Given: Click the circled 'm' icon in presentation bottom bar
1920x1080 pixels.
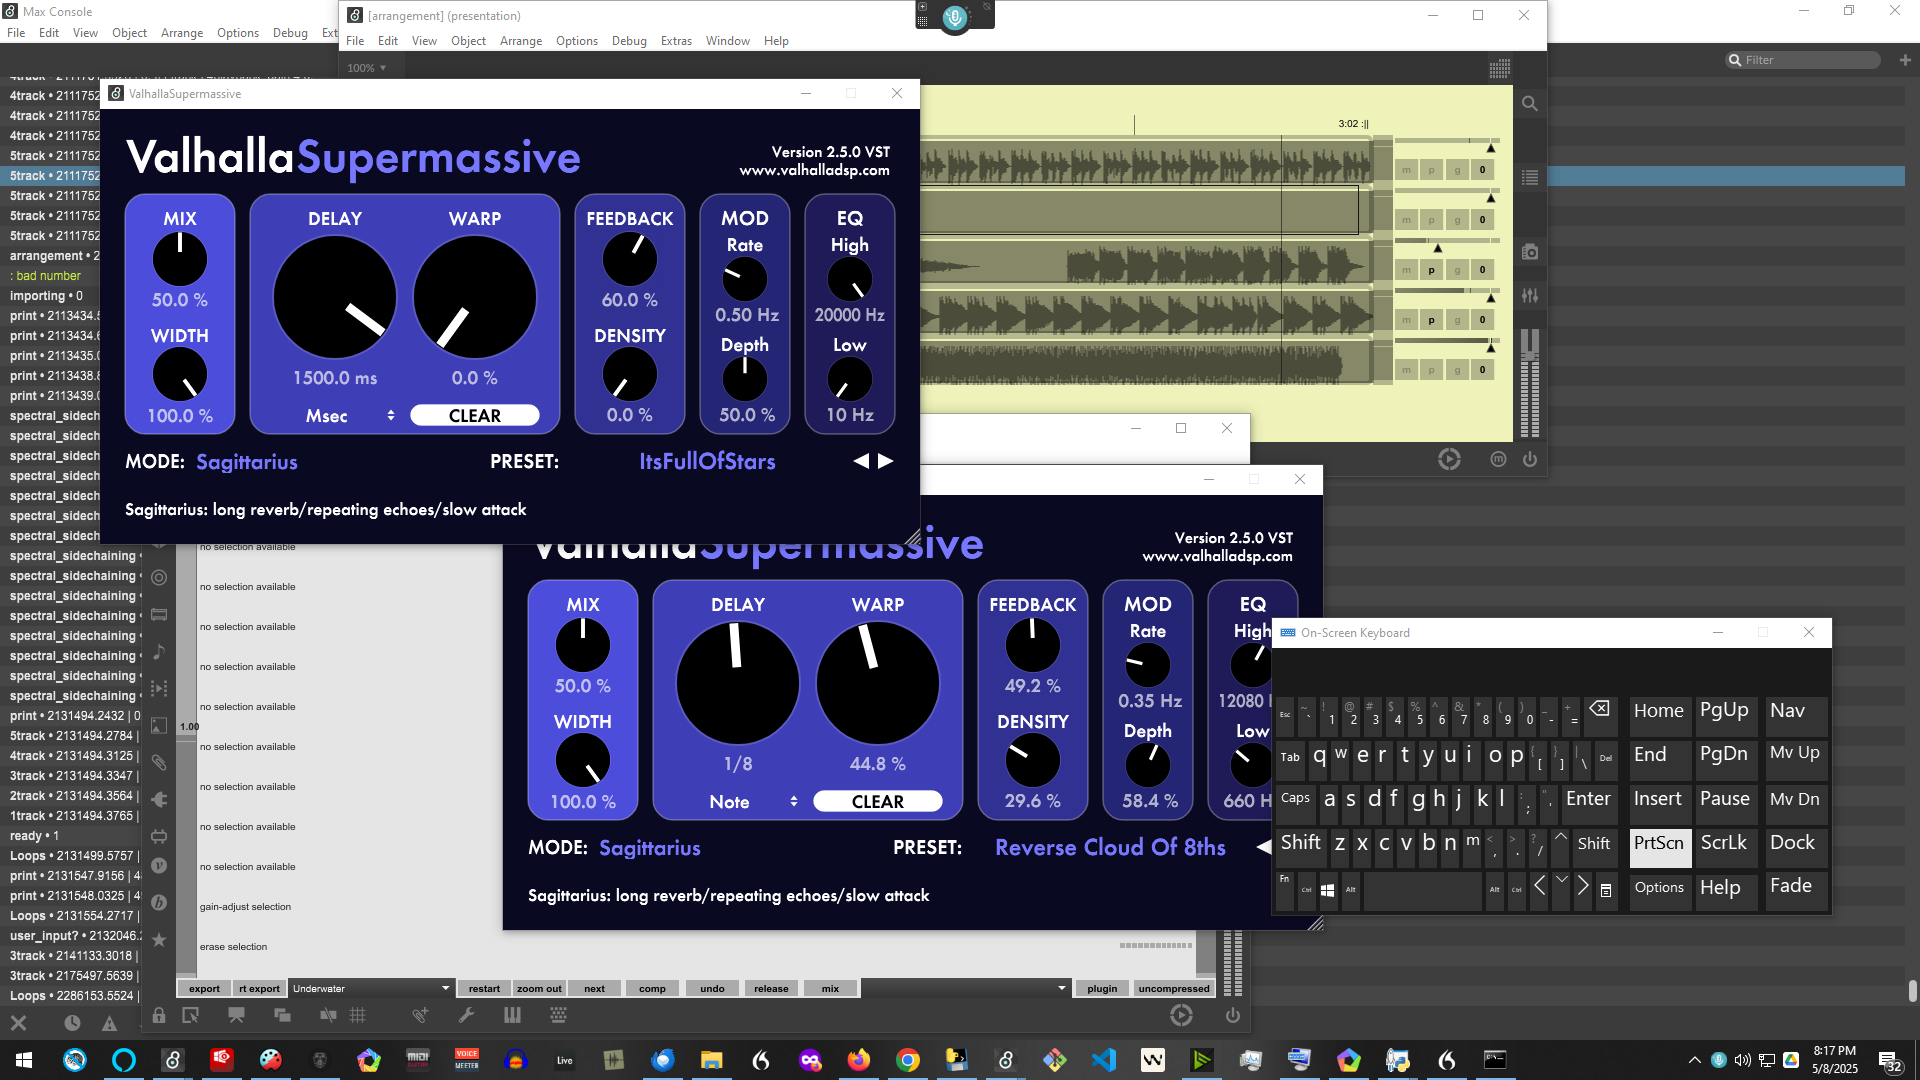Looking at the screenshot, I should click(1498, 460).
